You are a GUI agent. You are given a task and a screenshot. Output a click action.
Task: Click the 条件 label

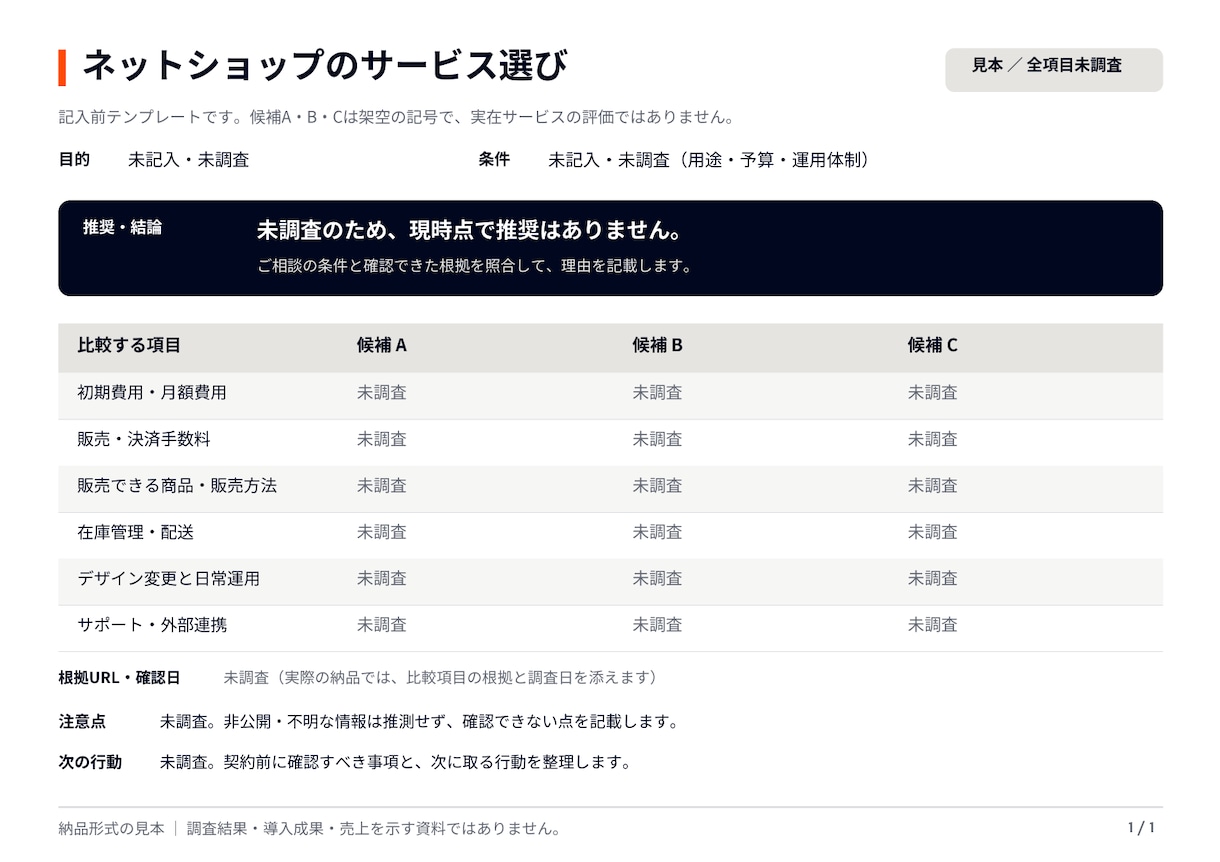click(x=494, y=159)
